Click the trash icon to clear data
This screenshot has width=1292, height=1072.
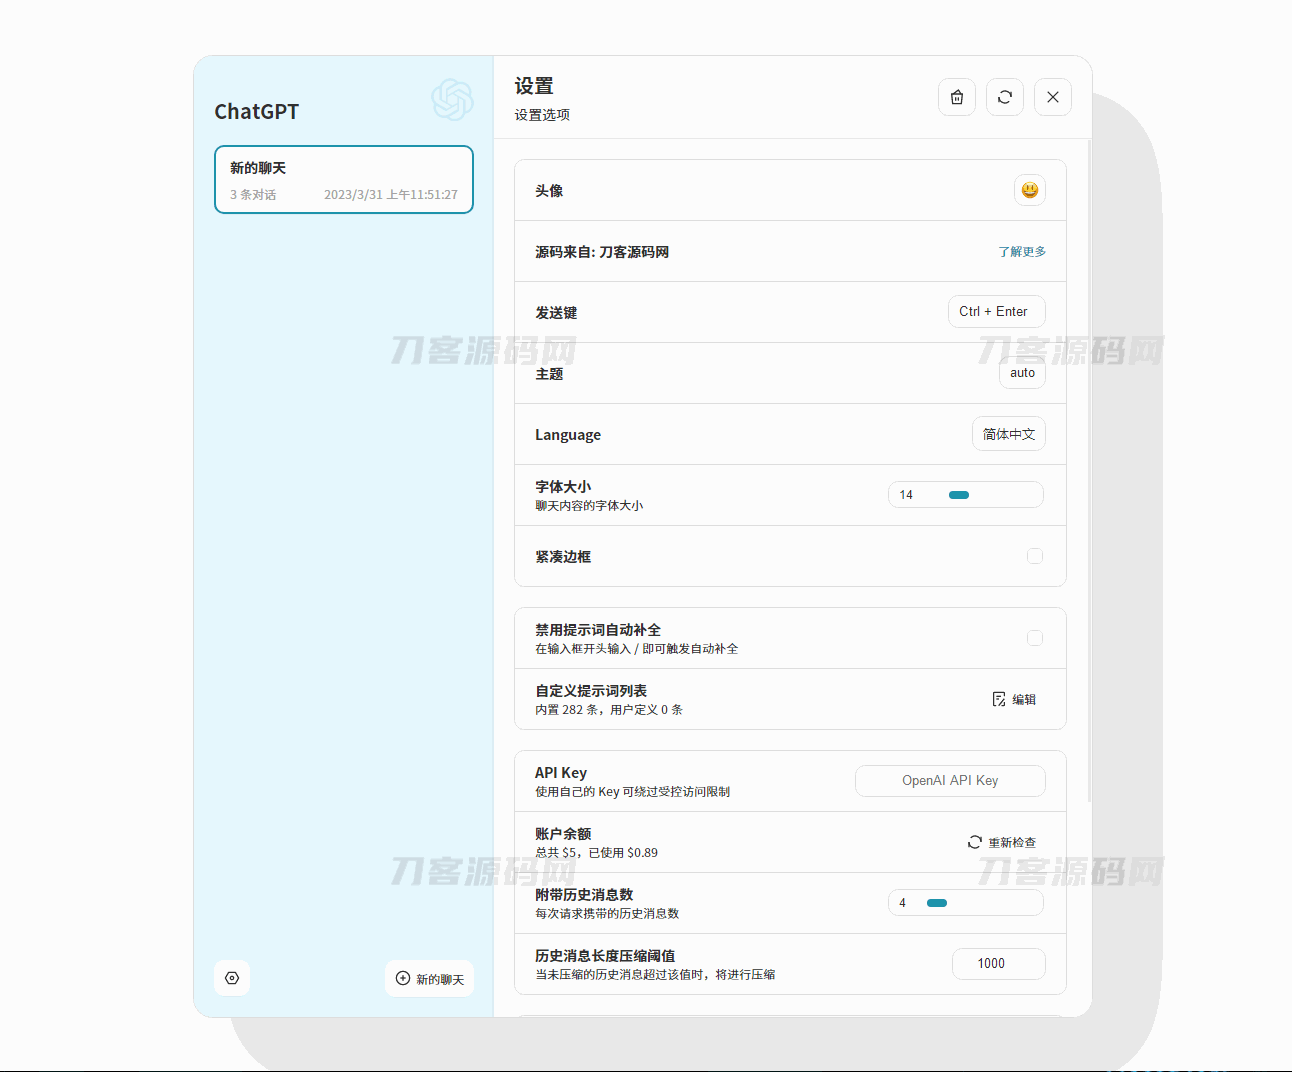click(x=957, y=97)
